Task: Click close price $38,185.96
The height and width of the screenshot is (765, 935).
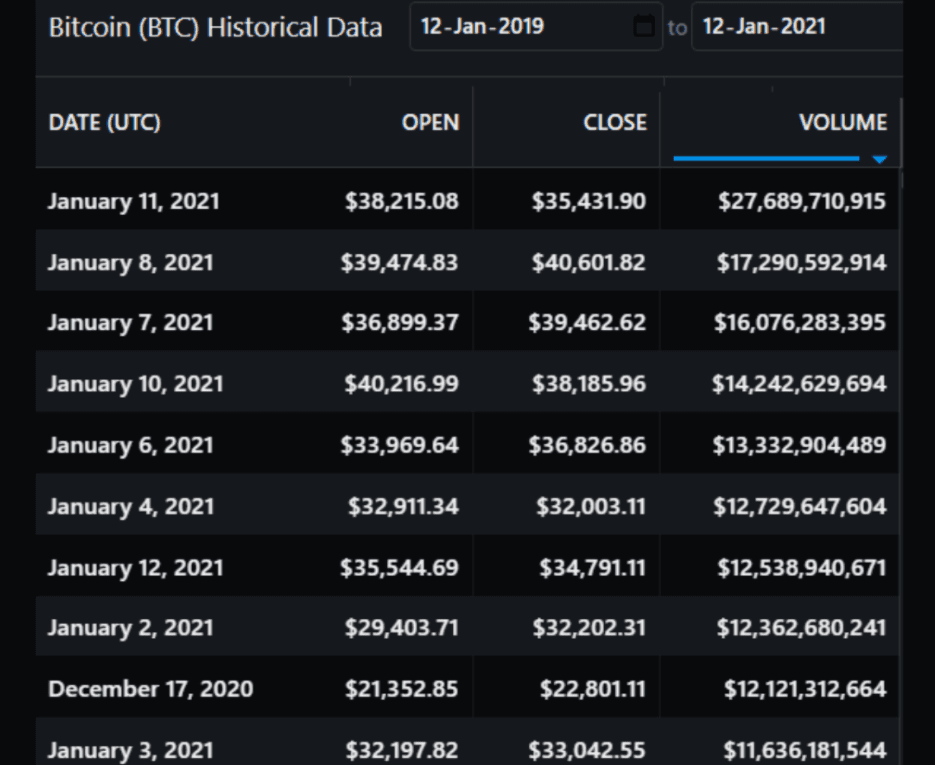Action: pos(589,383)
